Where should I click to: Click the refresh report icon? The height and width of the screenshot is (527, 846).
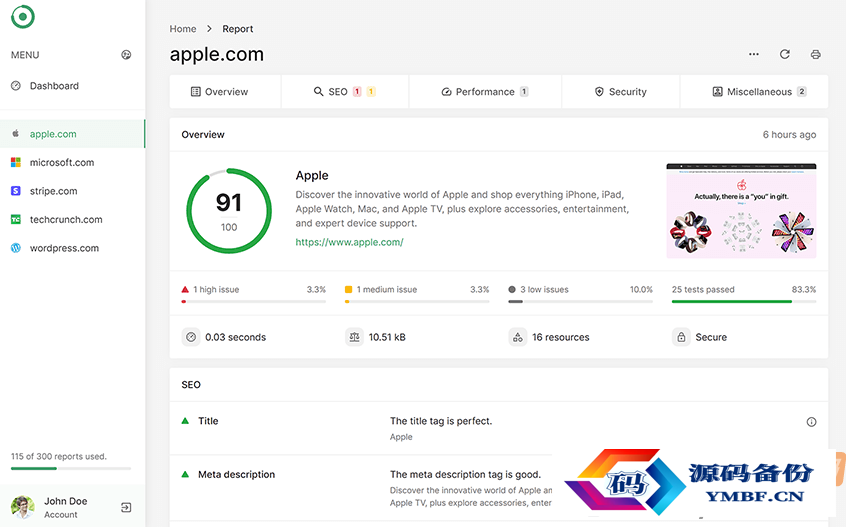[784, 54]
